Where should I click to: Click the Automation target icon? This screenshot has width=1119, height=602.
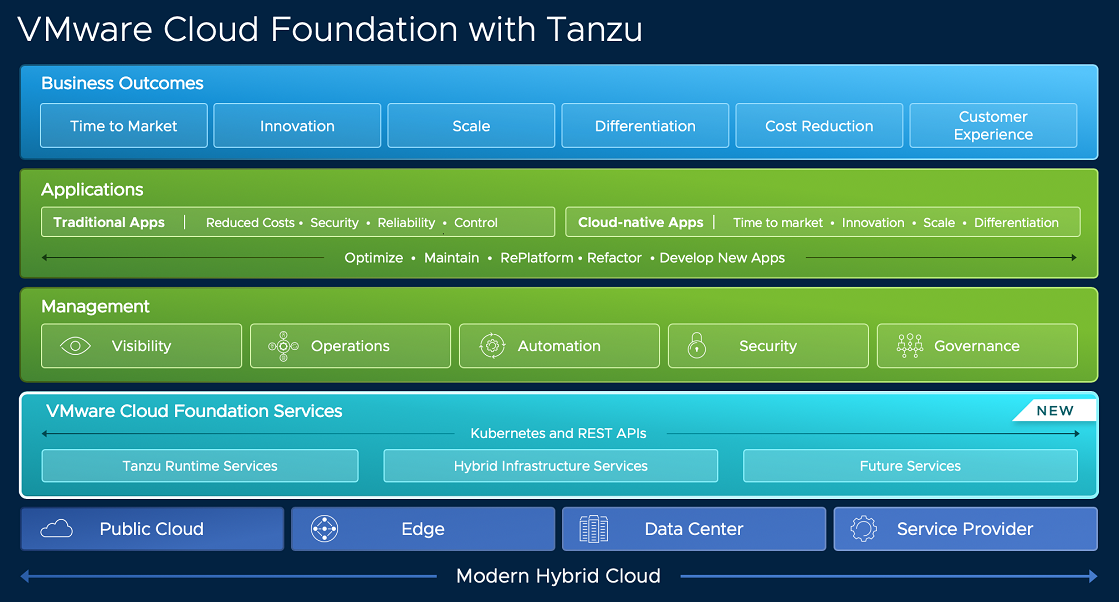[490, 346]
